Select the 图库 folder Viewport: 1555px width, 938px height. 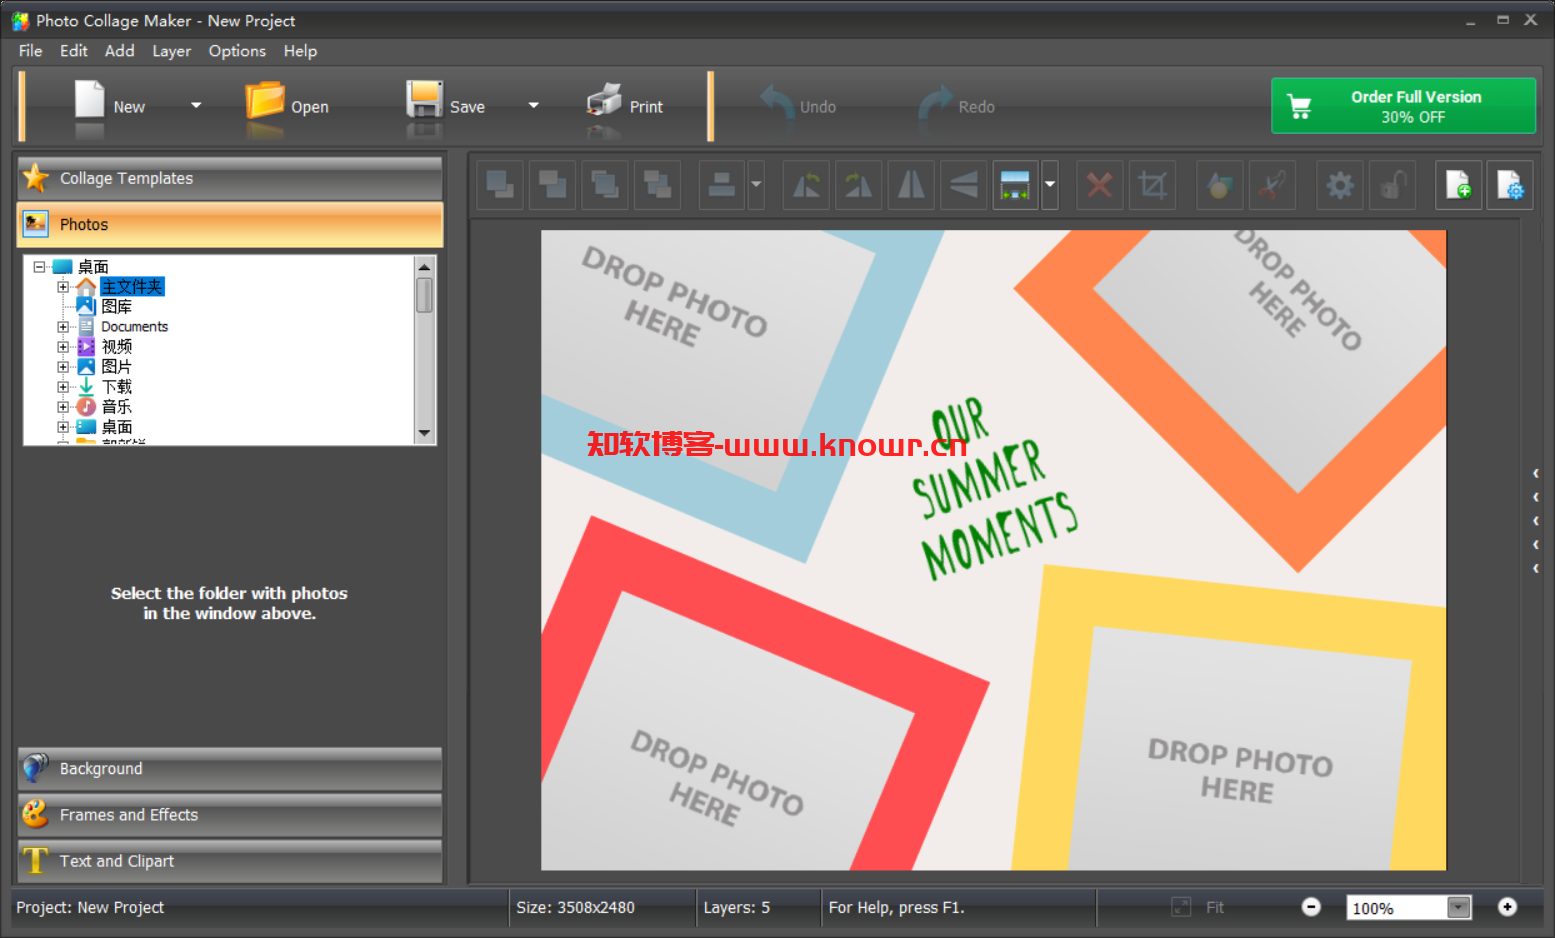coord(116,307)
